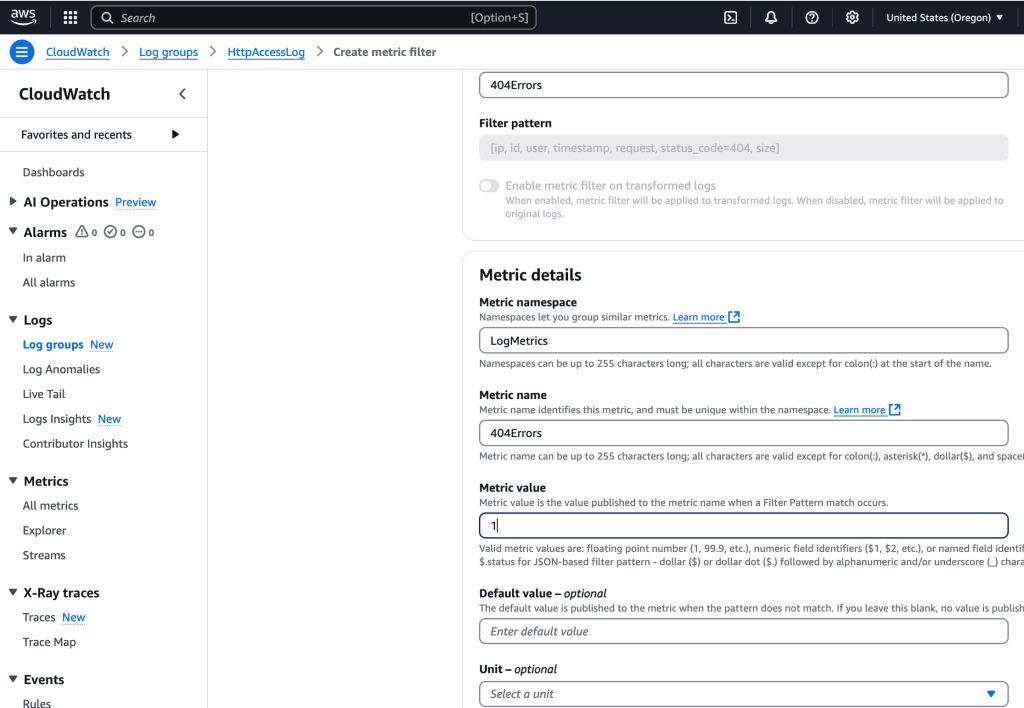Click Learn more link under Metric namespace

[699, 317]
